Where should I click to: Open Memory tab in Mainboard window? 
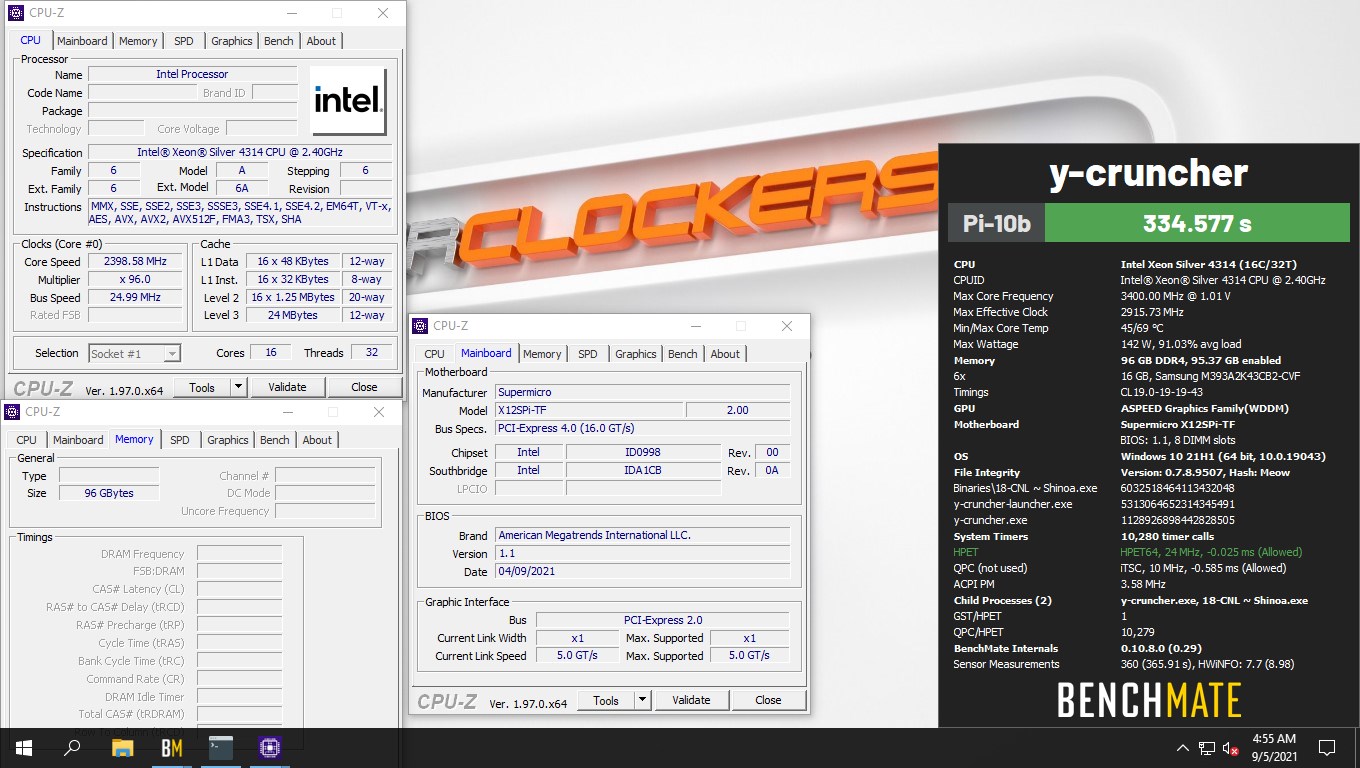[x=542, y=354]
